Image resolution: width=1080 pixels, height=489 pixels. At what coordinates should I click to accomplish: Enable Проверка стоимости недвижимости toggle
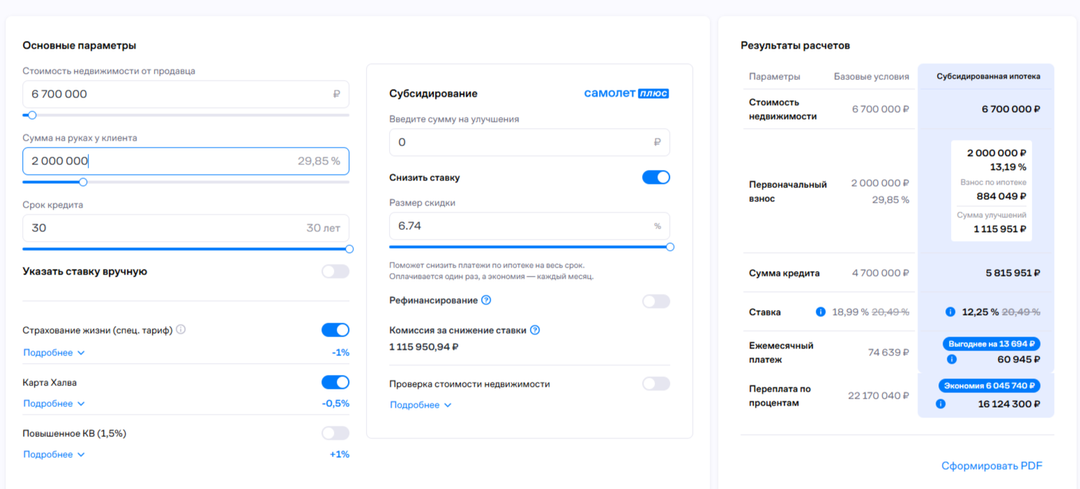(656, 384)
